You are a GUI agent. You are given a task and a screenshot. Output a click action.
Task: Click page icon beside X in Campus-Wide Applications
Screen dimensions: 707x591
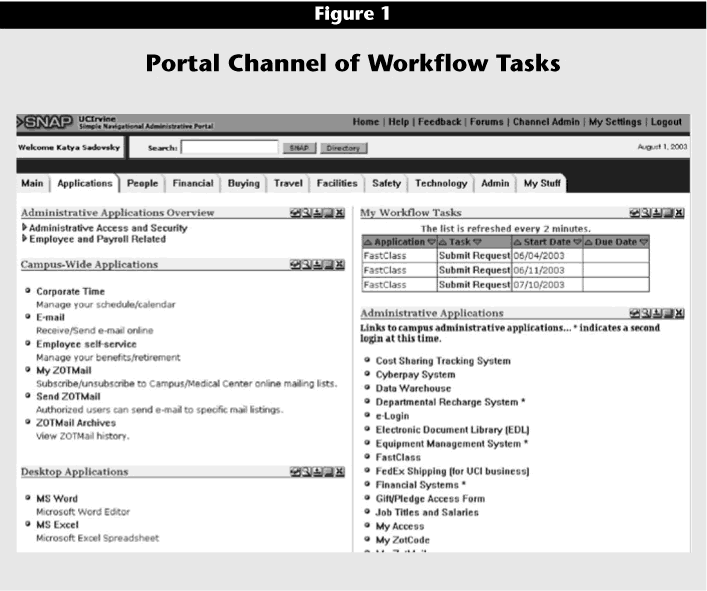click(x=329, y=265)
